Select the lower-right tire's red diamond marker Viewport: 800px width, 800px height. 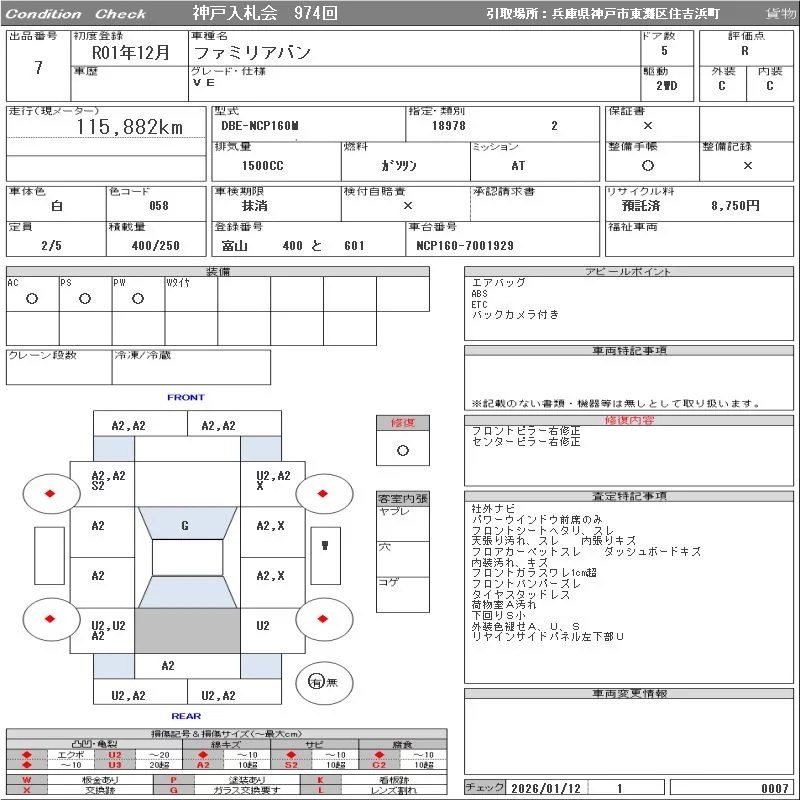(x=325, y=619)
